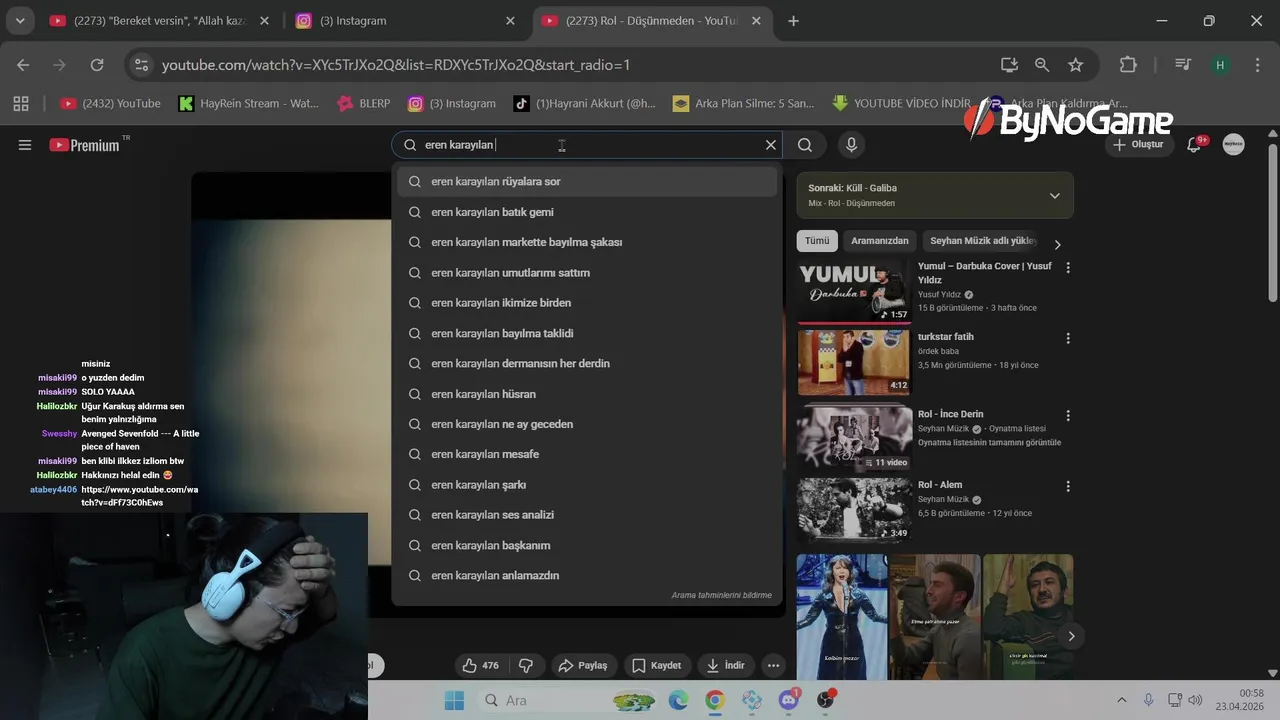Select the Seyhan Müzik adlı yükleyen chip
This screenshot has height=720, width=1280.
pyautogui.click(x=983, y=241)
